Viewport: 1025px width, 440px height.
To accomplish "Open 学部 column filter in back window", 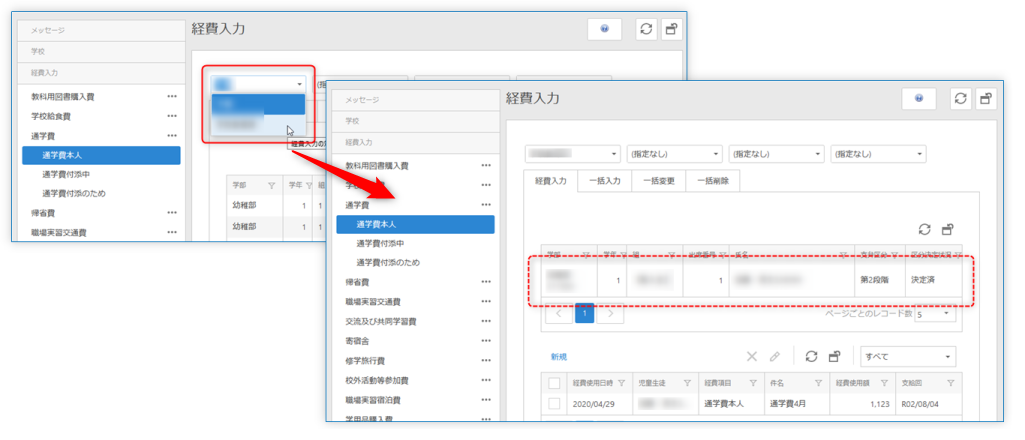I will tap(271, 186).
